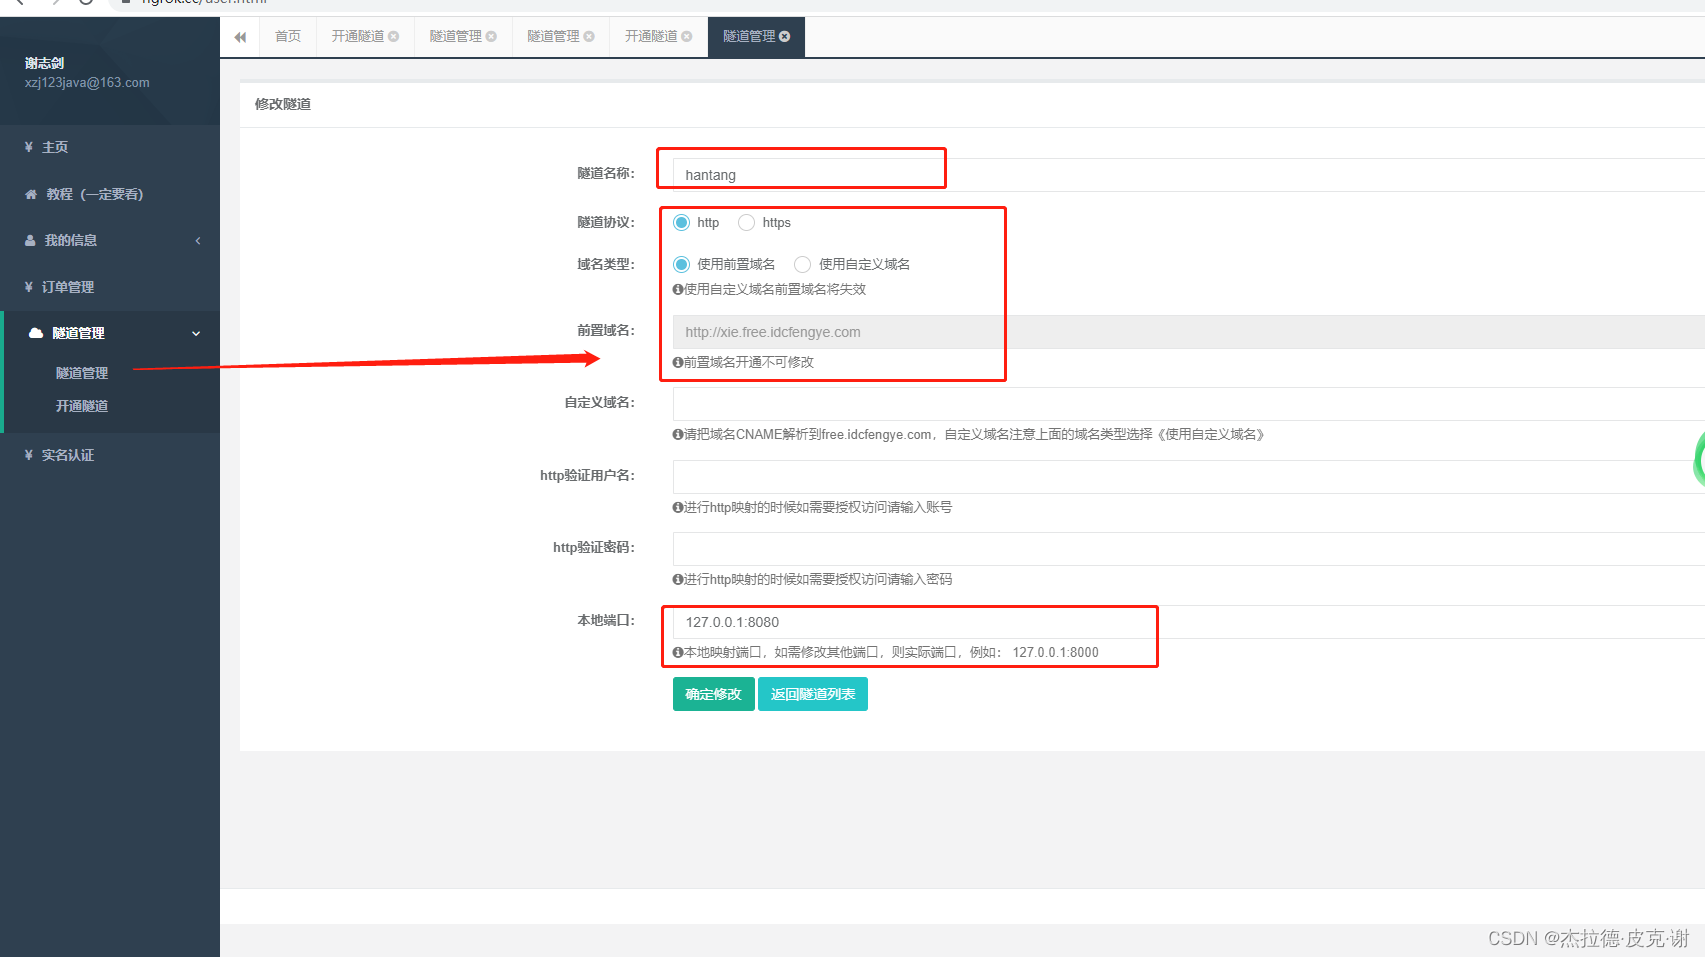Choose the 使用自定义域名 radio option

coord(802,264)
